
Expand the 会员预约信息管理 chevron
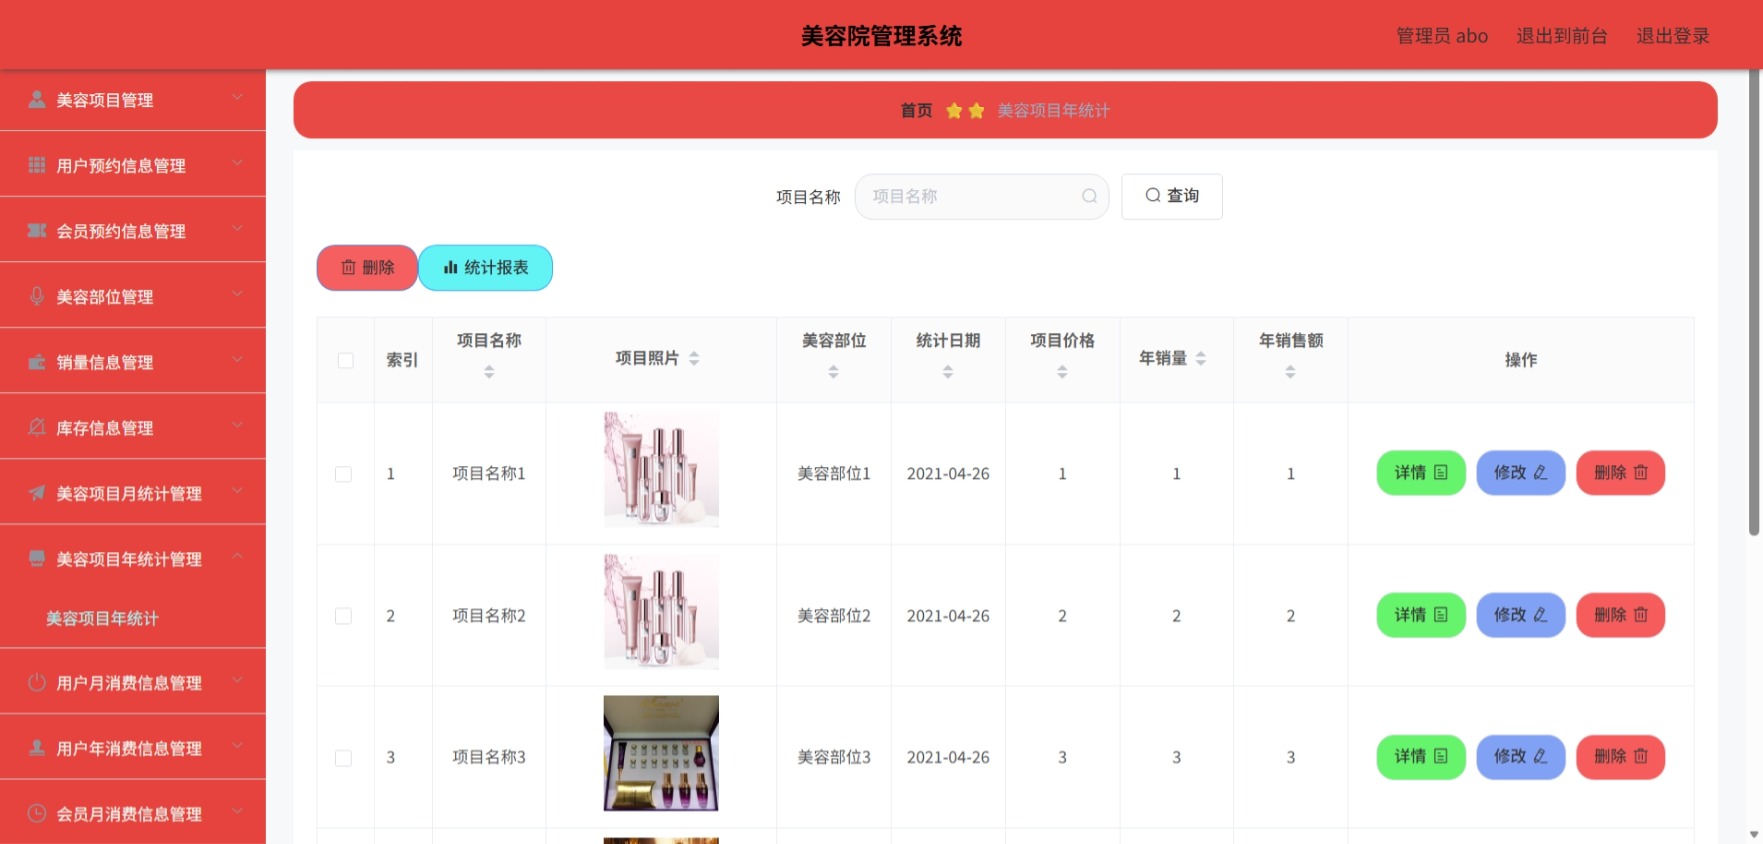pyautogui.click(x=237, y=228)
